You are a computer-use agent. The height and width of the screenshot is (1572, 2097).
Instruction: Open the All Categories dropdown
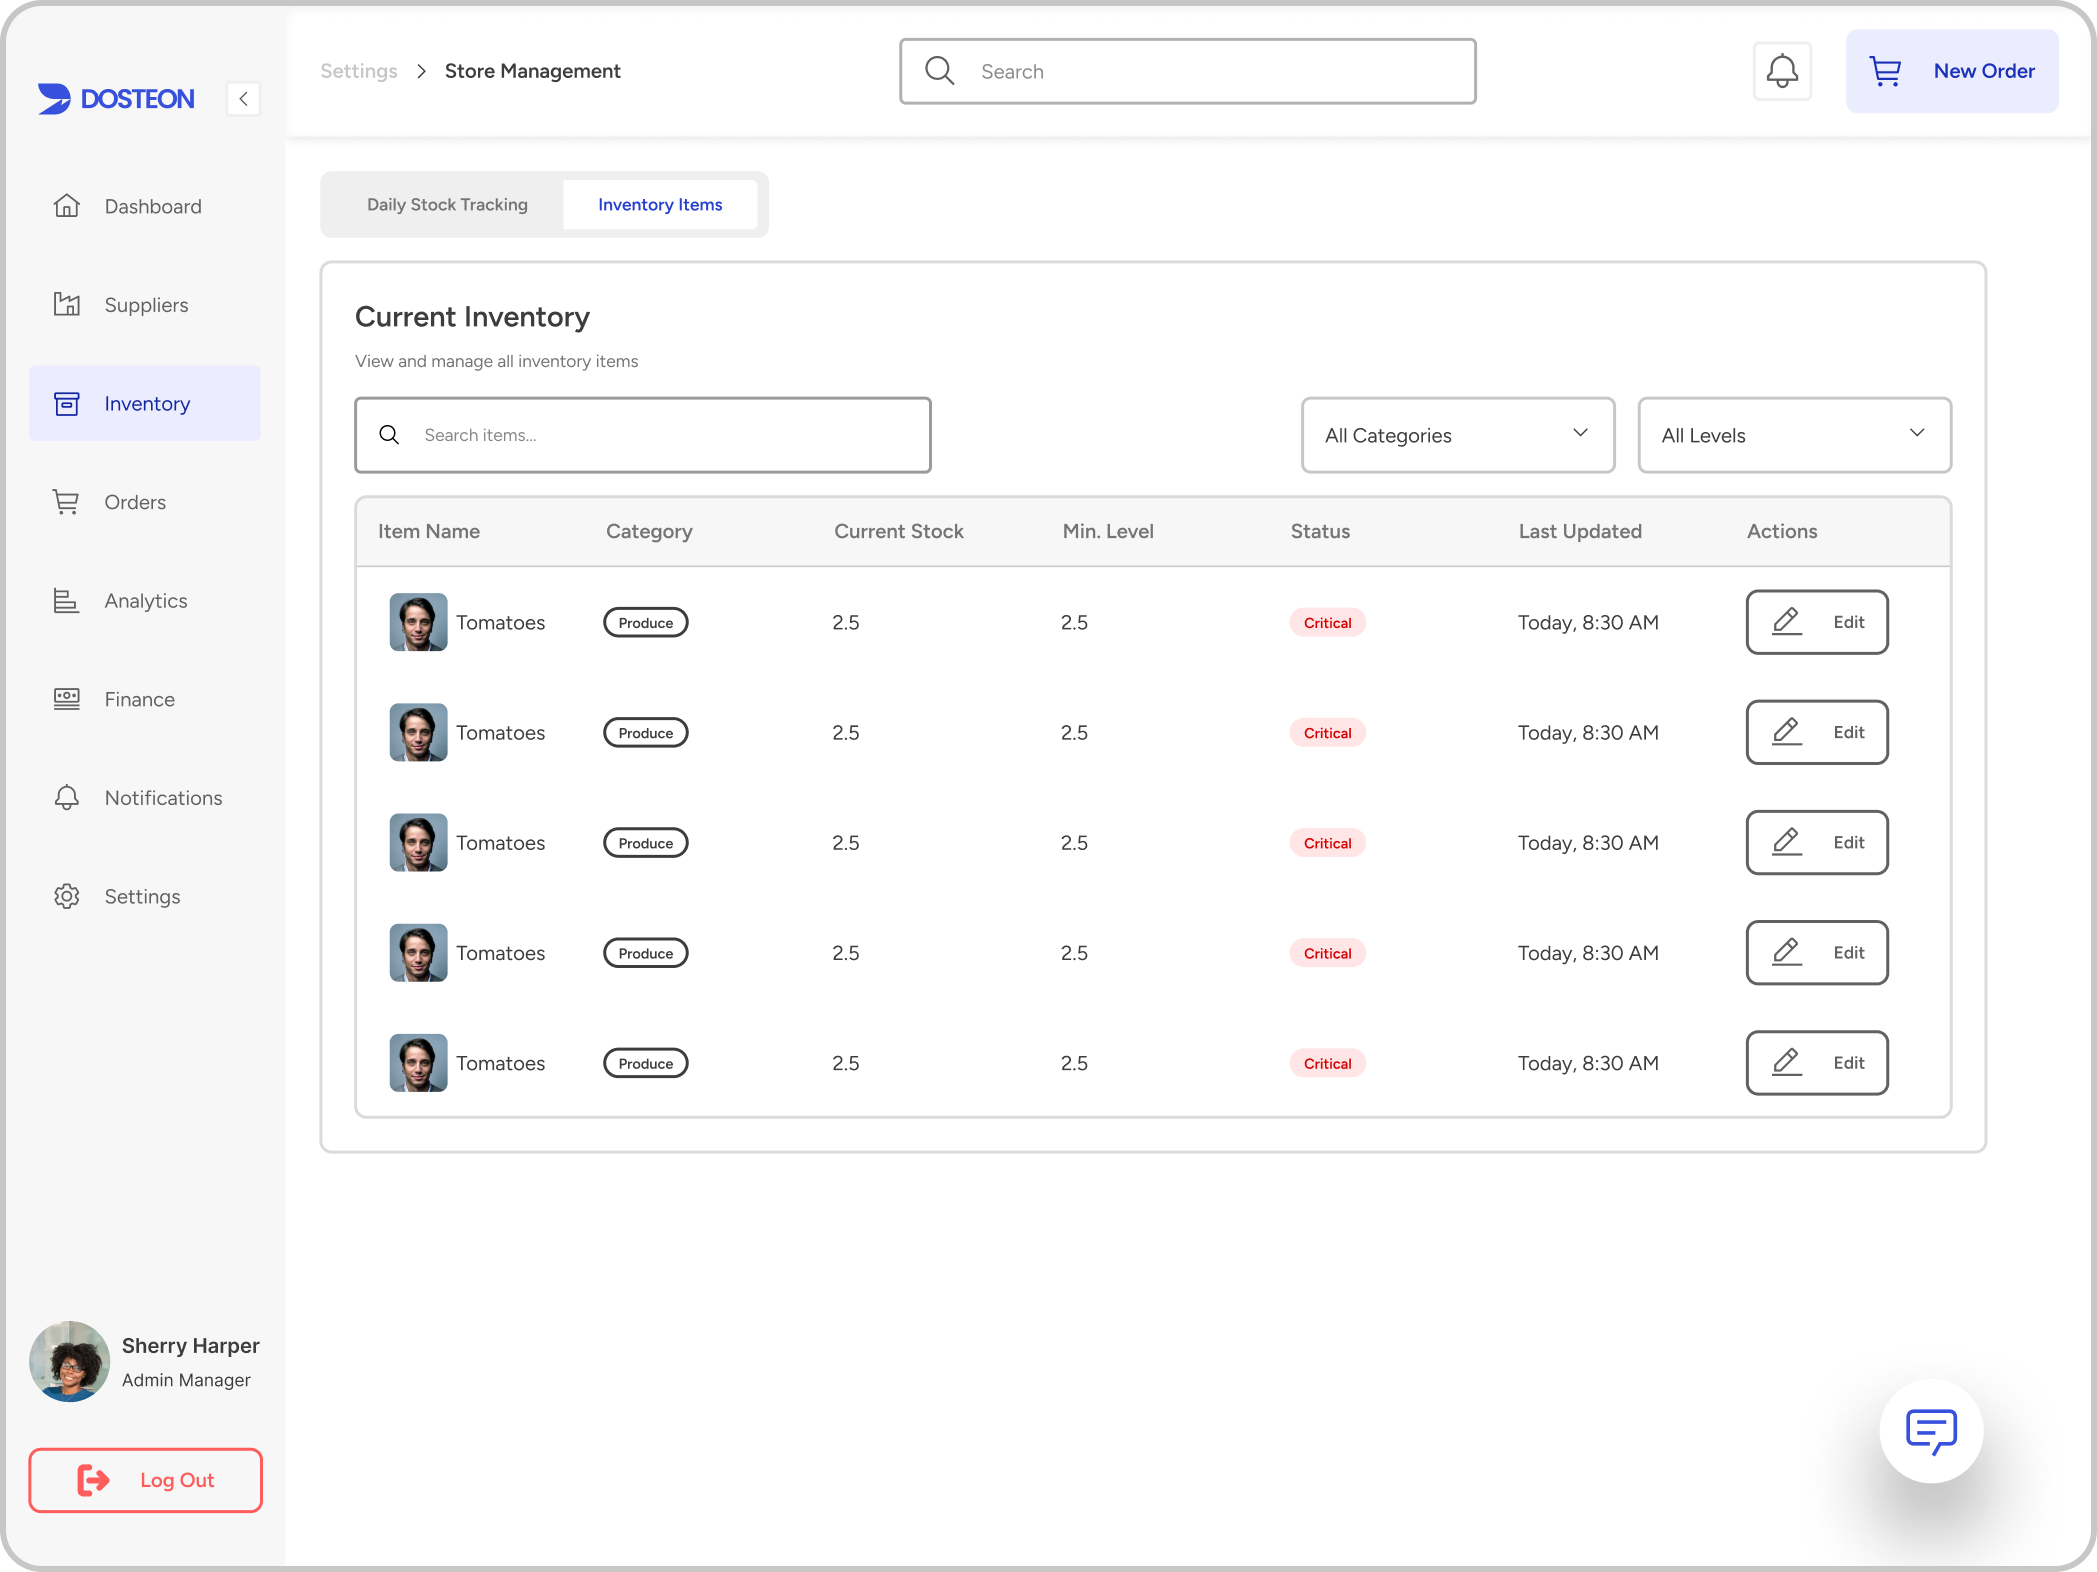(1456, 435)
